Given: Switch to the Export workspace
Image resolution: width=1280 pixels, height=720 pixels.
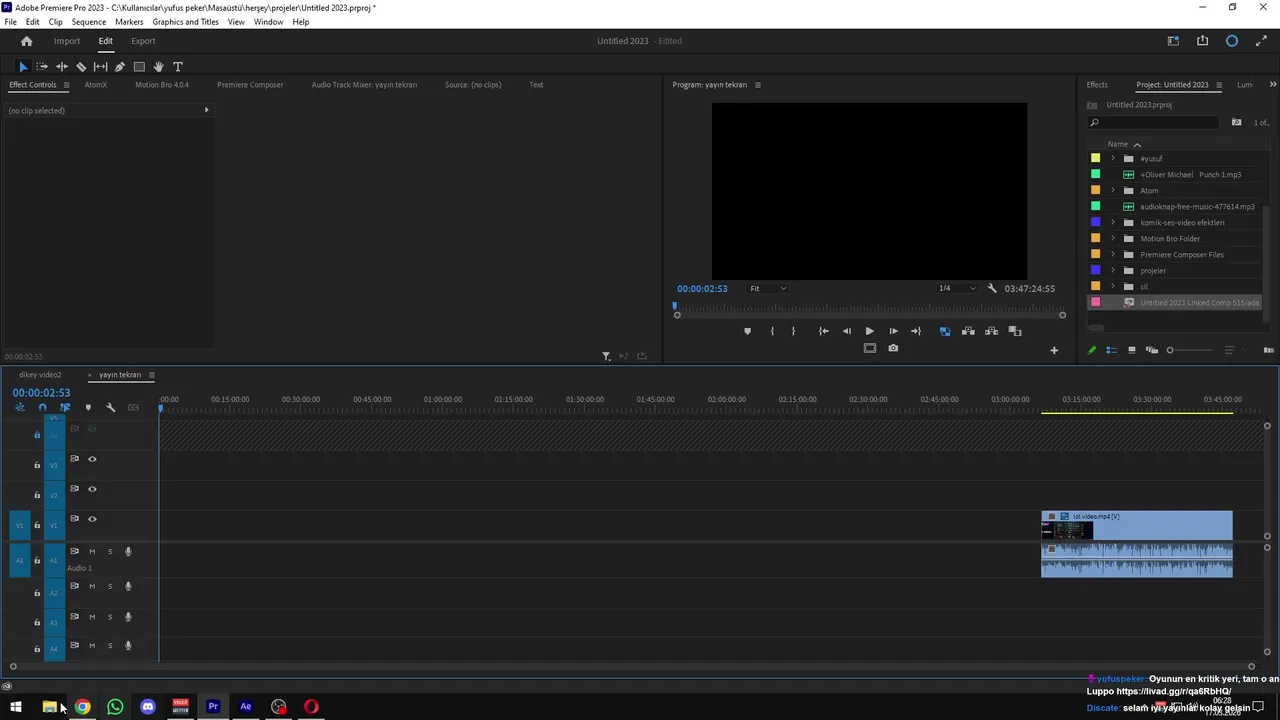Looking at the screenshot, I should point(143,41).
